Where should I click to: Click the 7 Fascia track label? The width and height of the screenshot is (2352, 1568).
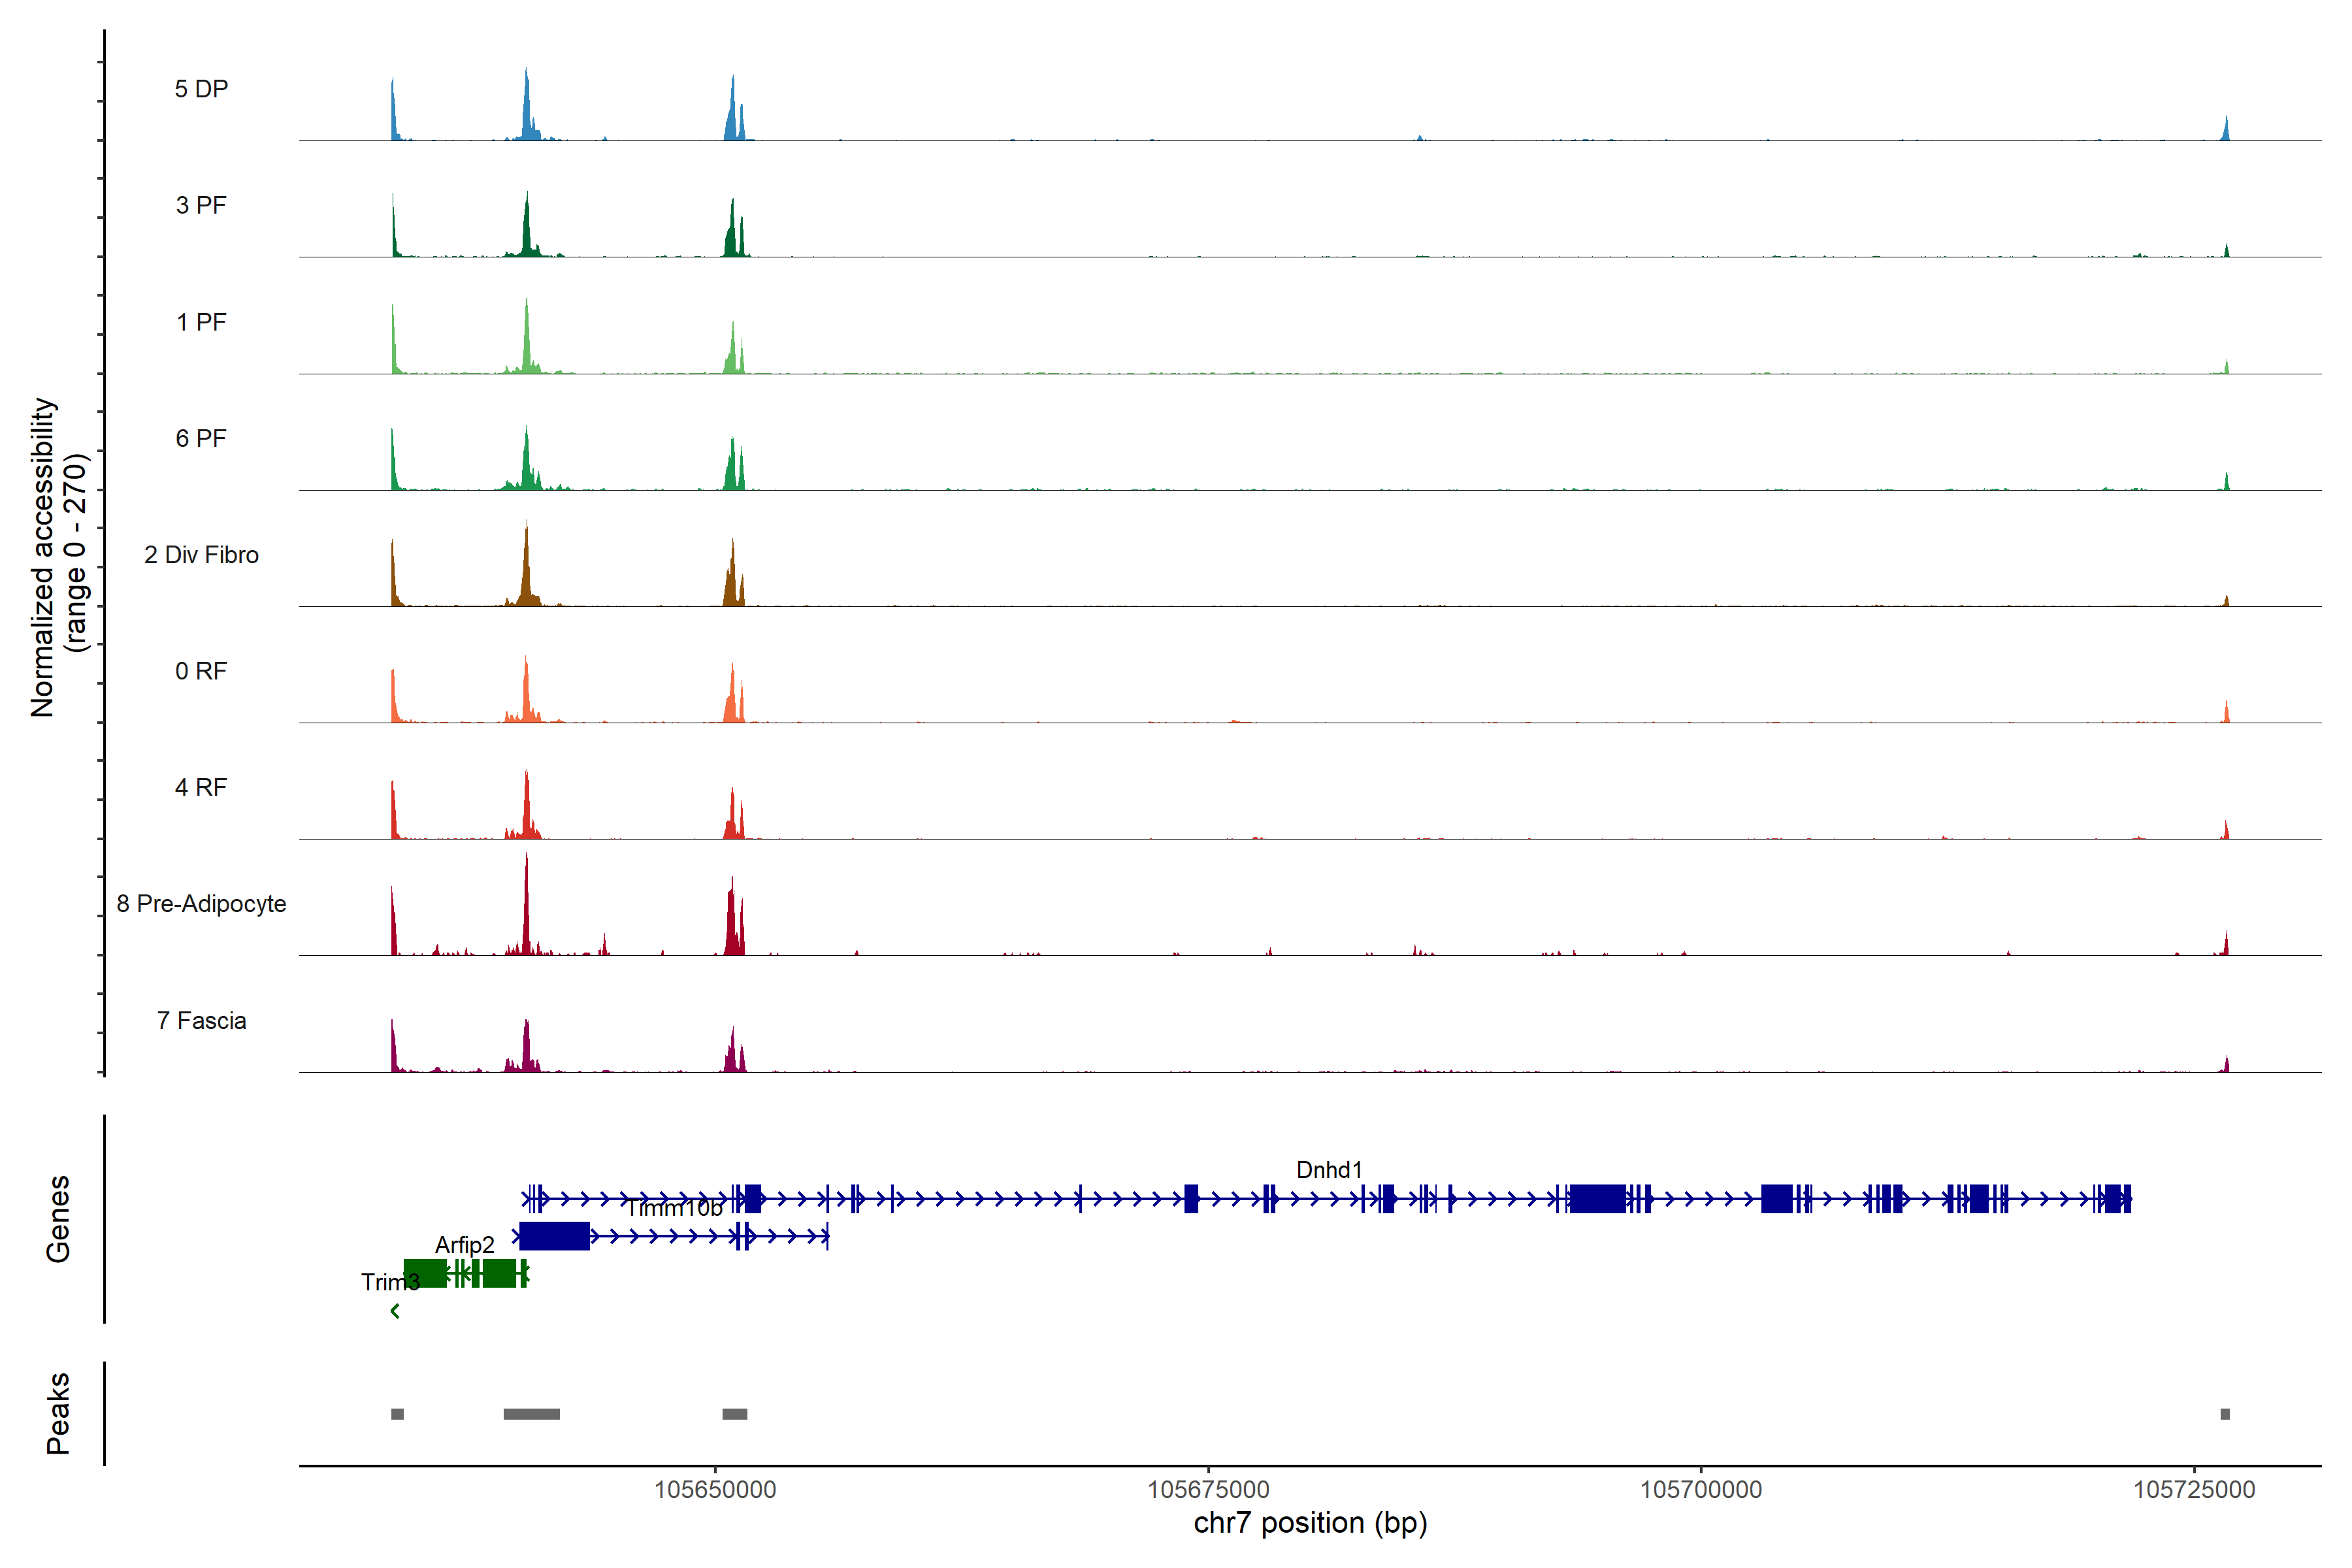click(x=201, y=1021)
